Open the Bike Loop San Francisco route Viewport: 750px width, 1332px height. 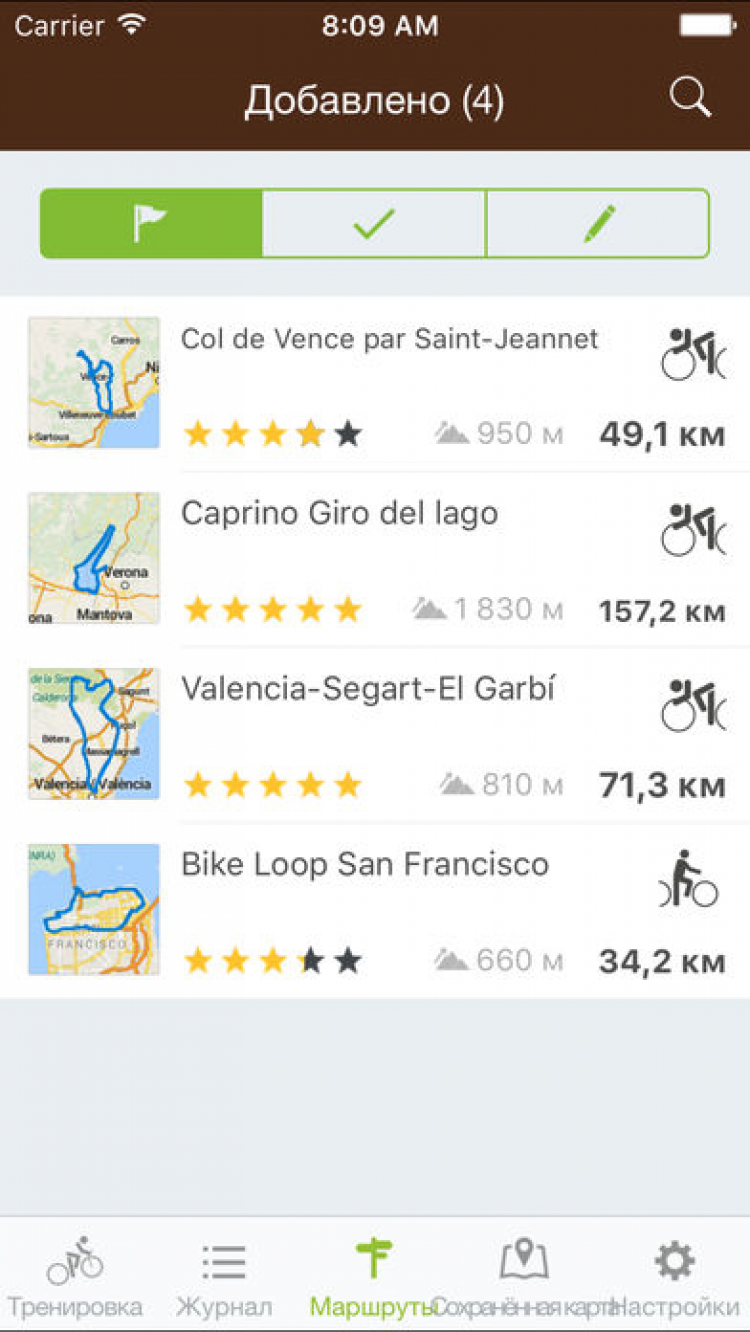[x=365, y=865]
